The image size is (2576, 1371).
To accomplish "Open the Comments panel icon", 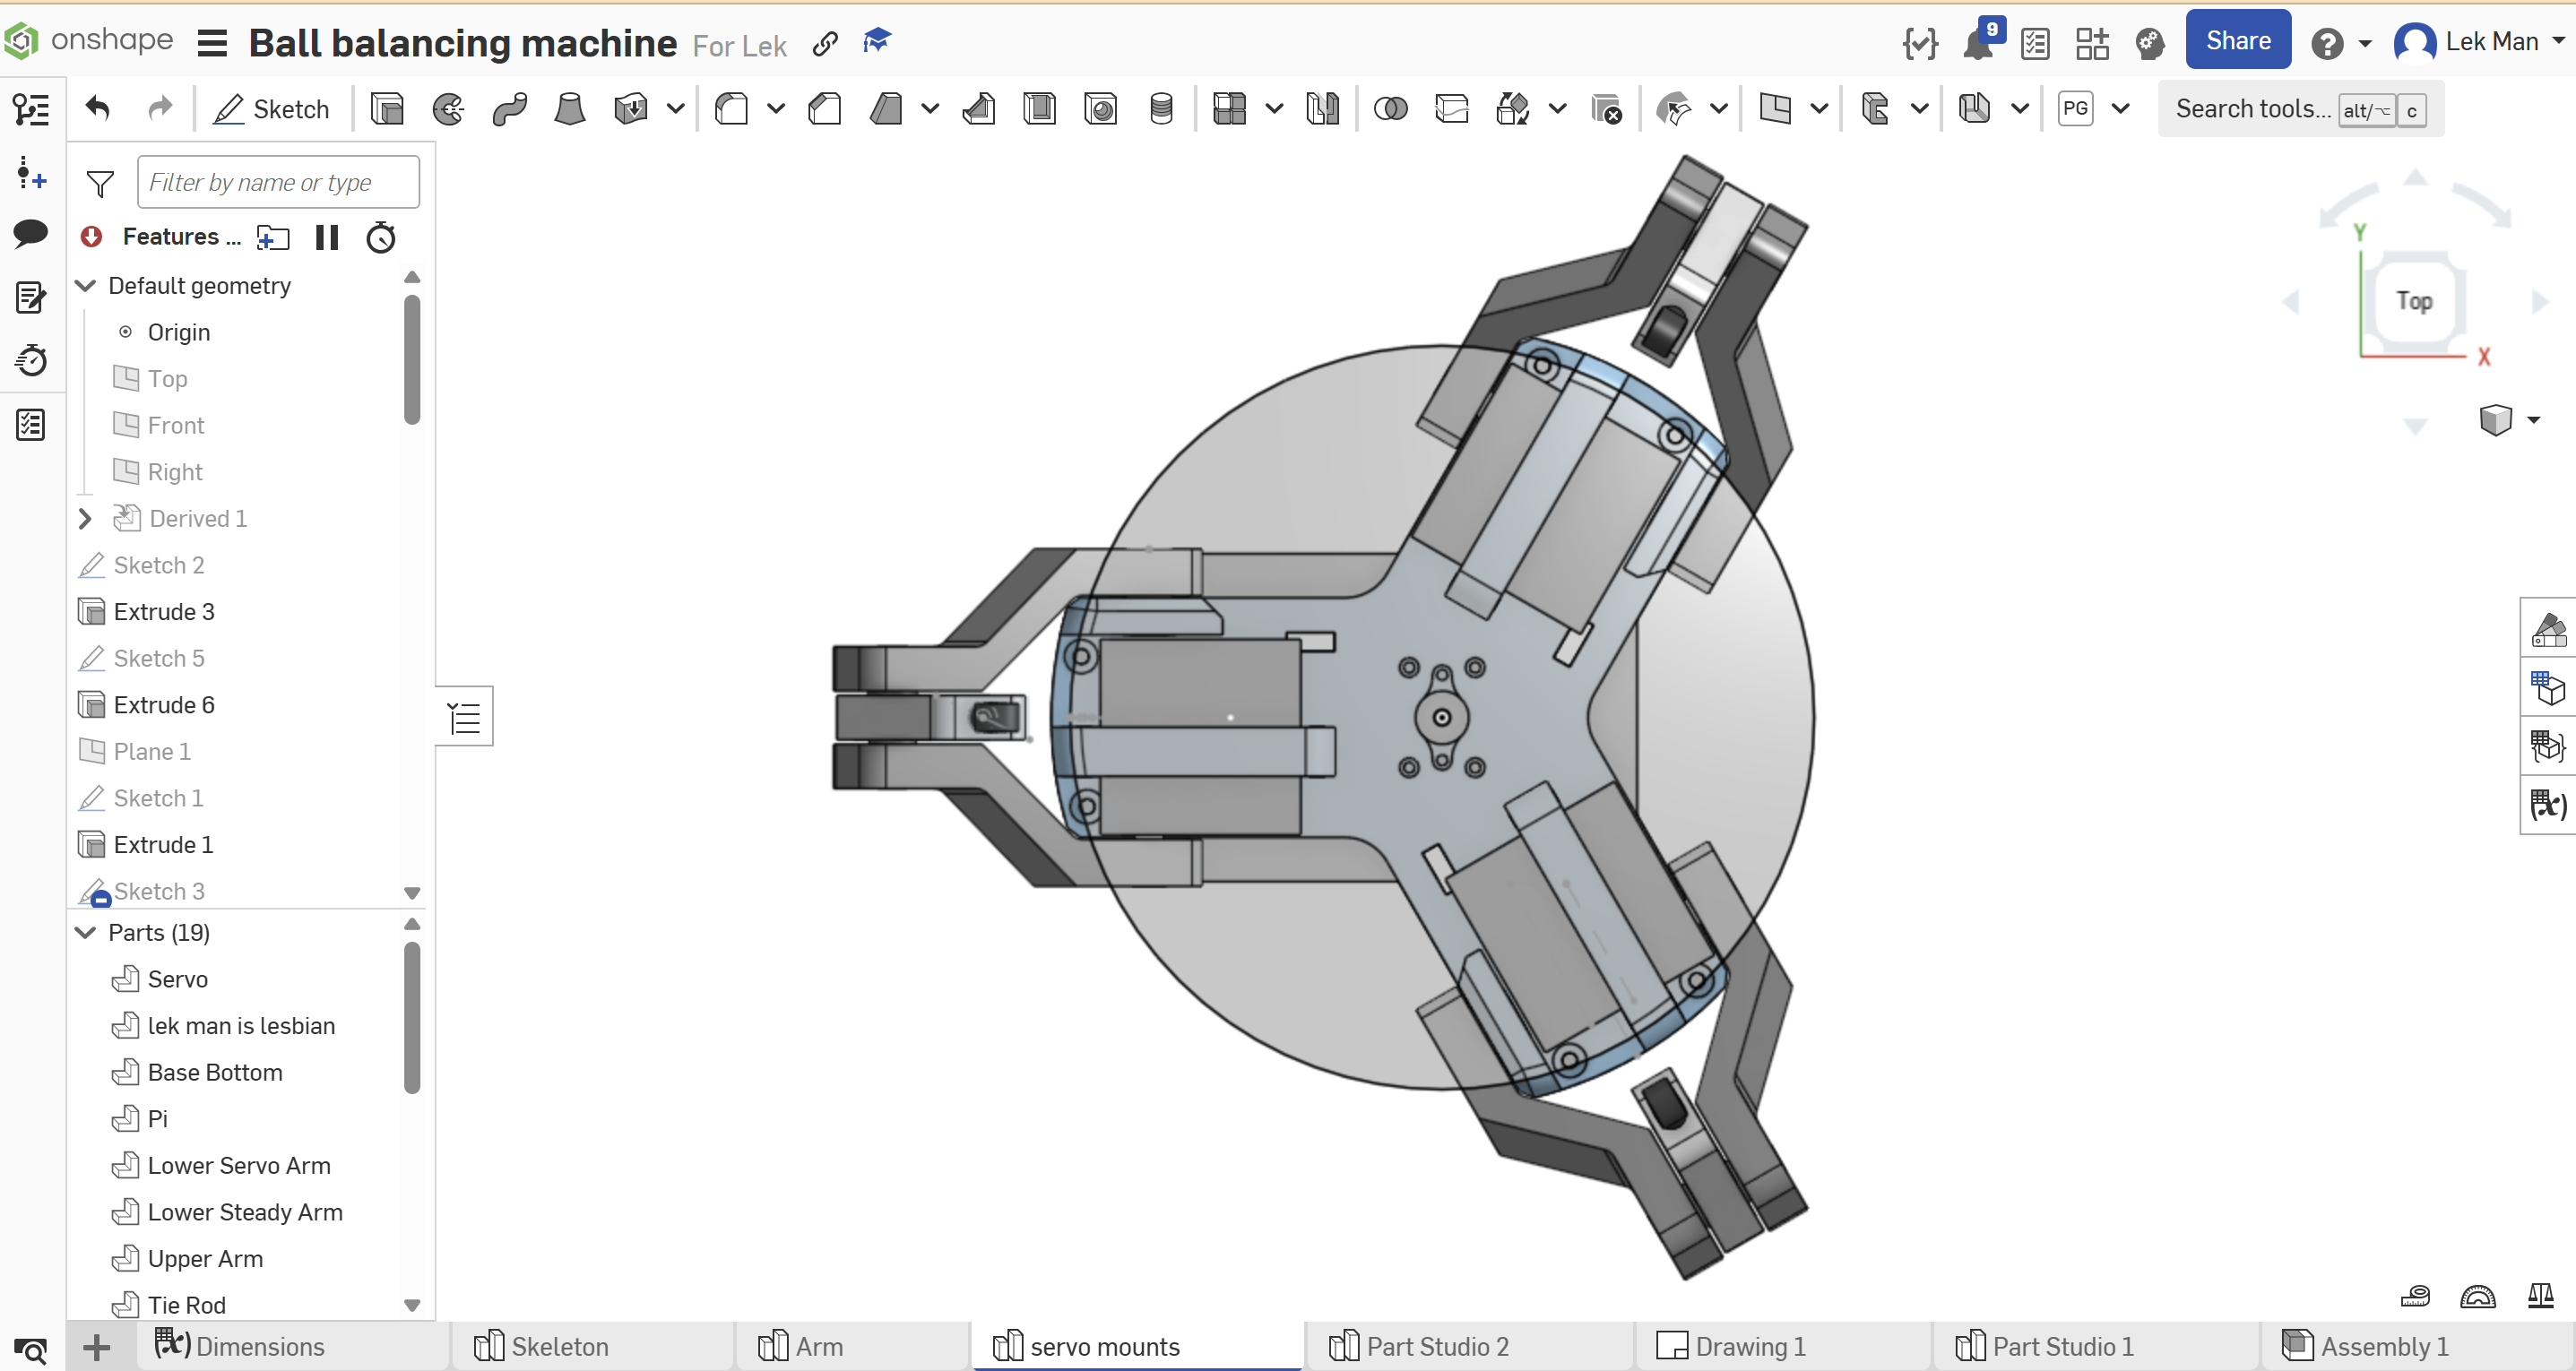I will pyautogui.click(x=30, y=233).
